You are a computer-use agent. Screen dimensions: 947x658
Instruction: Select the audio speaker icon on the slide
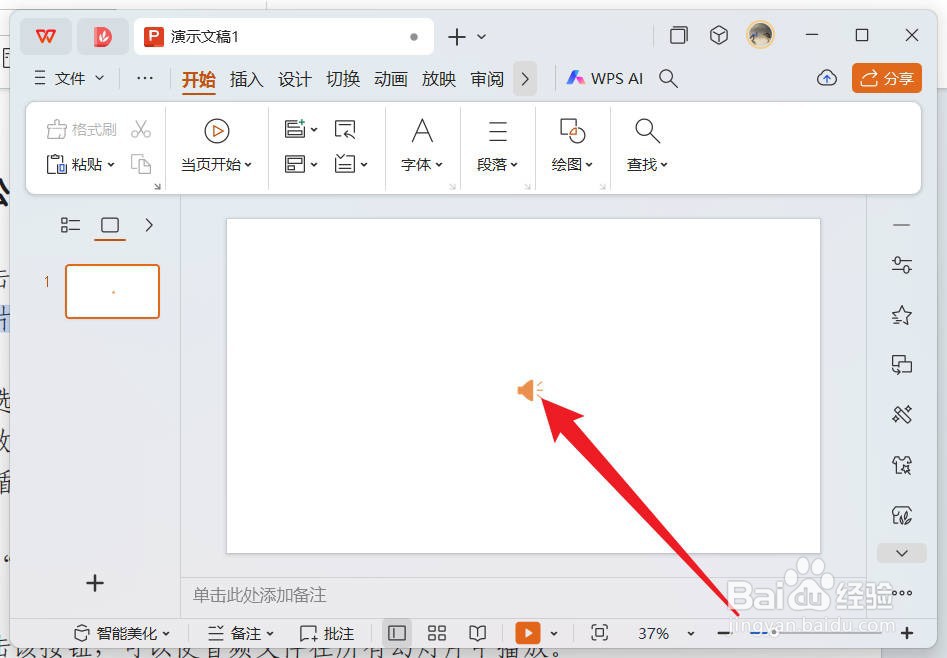[529, 390]
